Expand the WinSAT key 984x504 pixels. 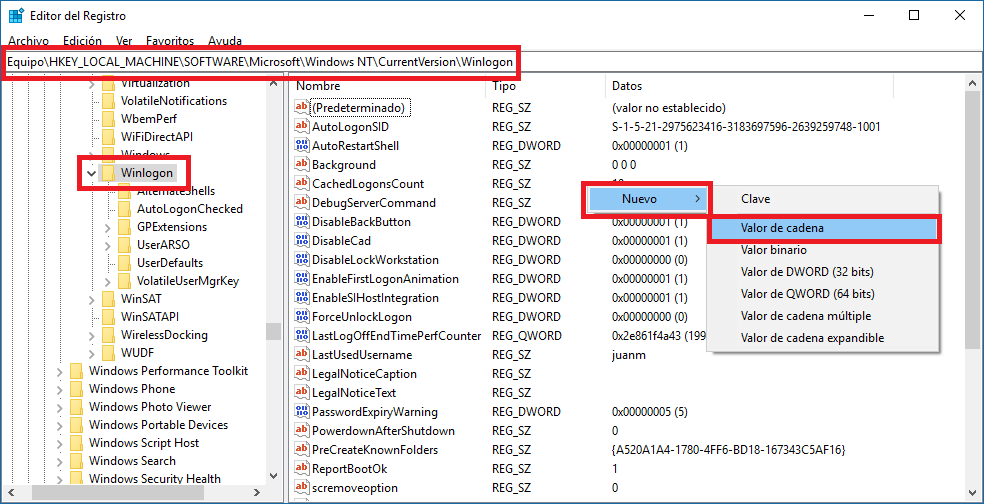(92, 299)
